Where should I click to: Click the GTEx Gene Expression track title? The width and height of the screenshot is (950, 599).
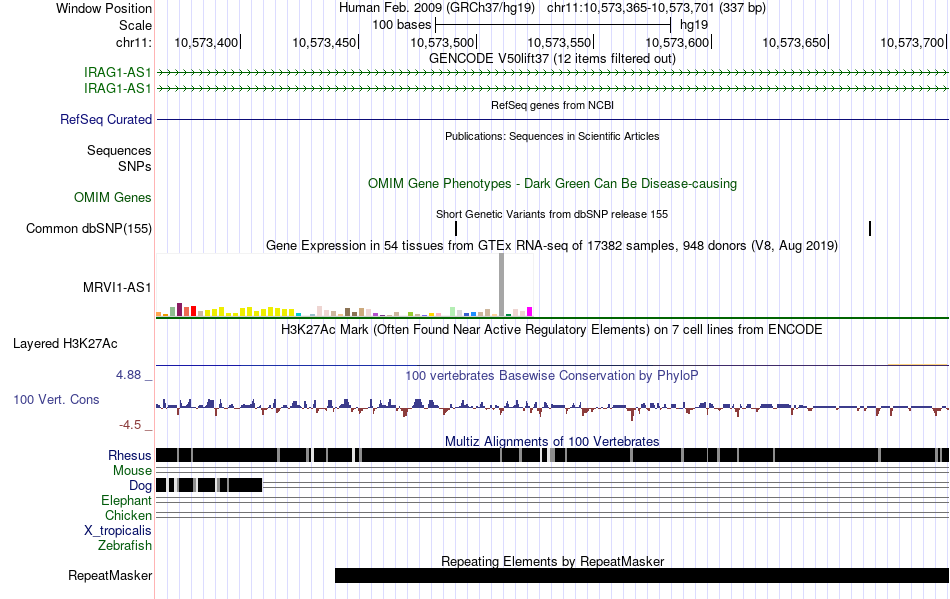coord(552,246)
